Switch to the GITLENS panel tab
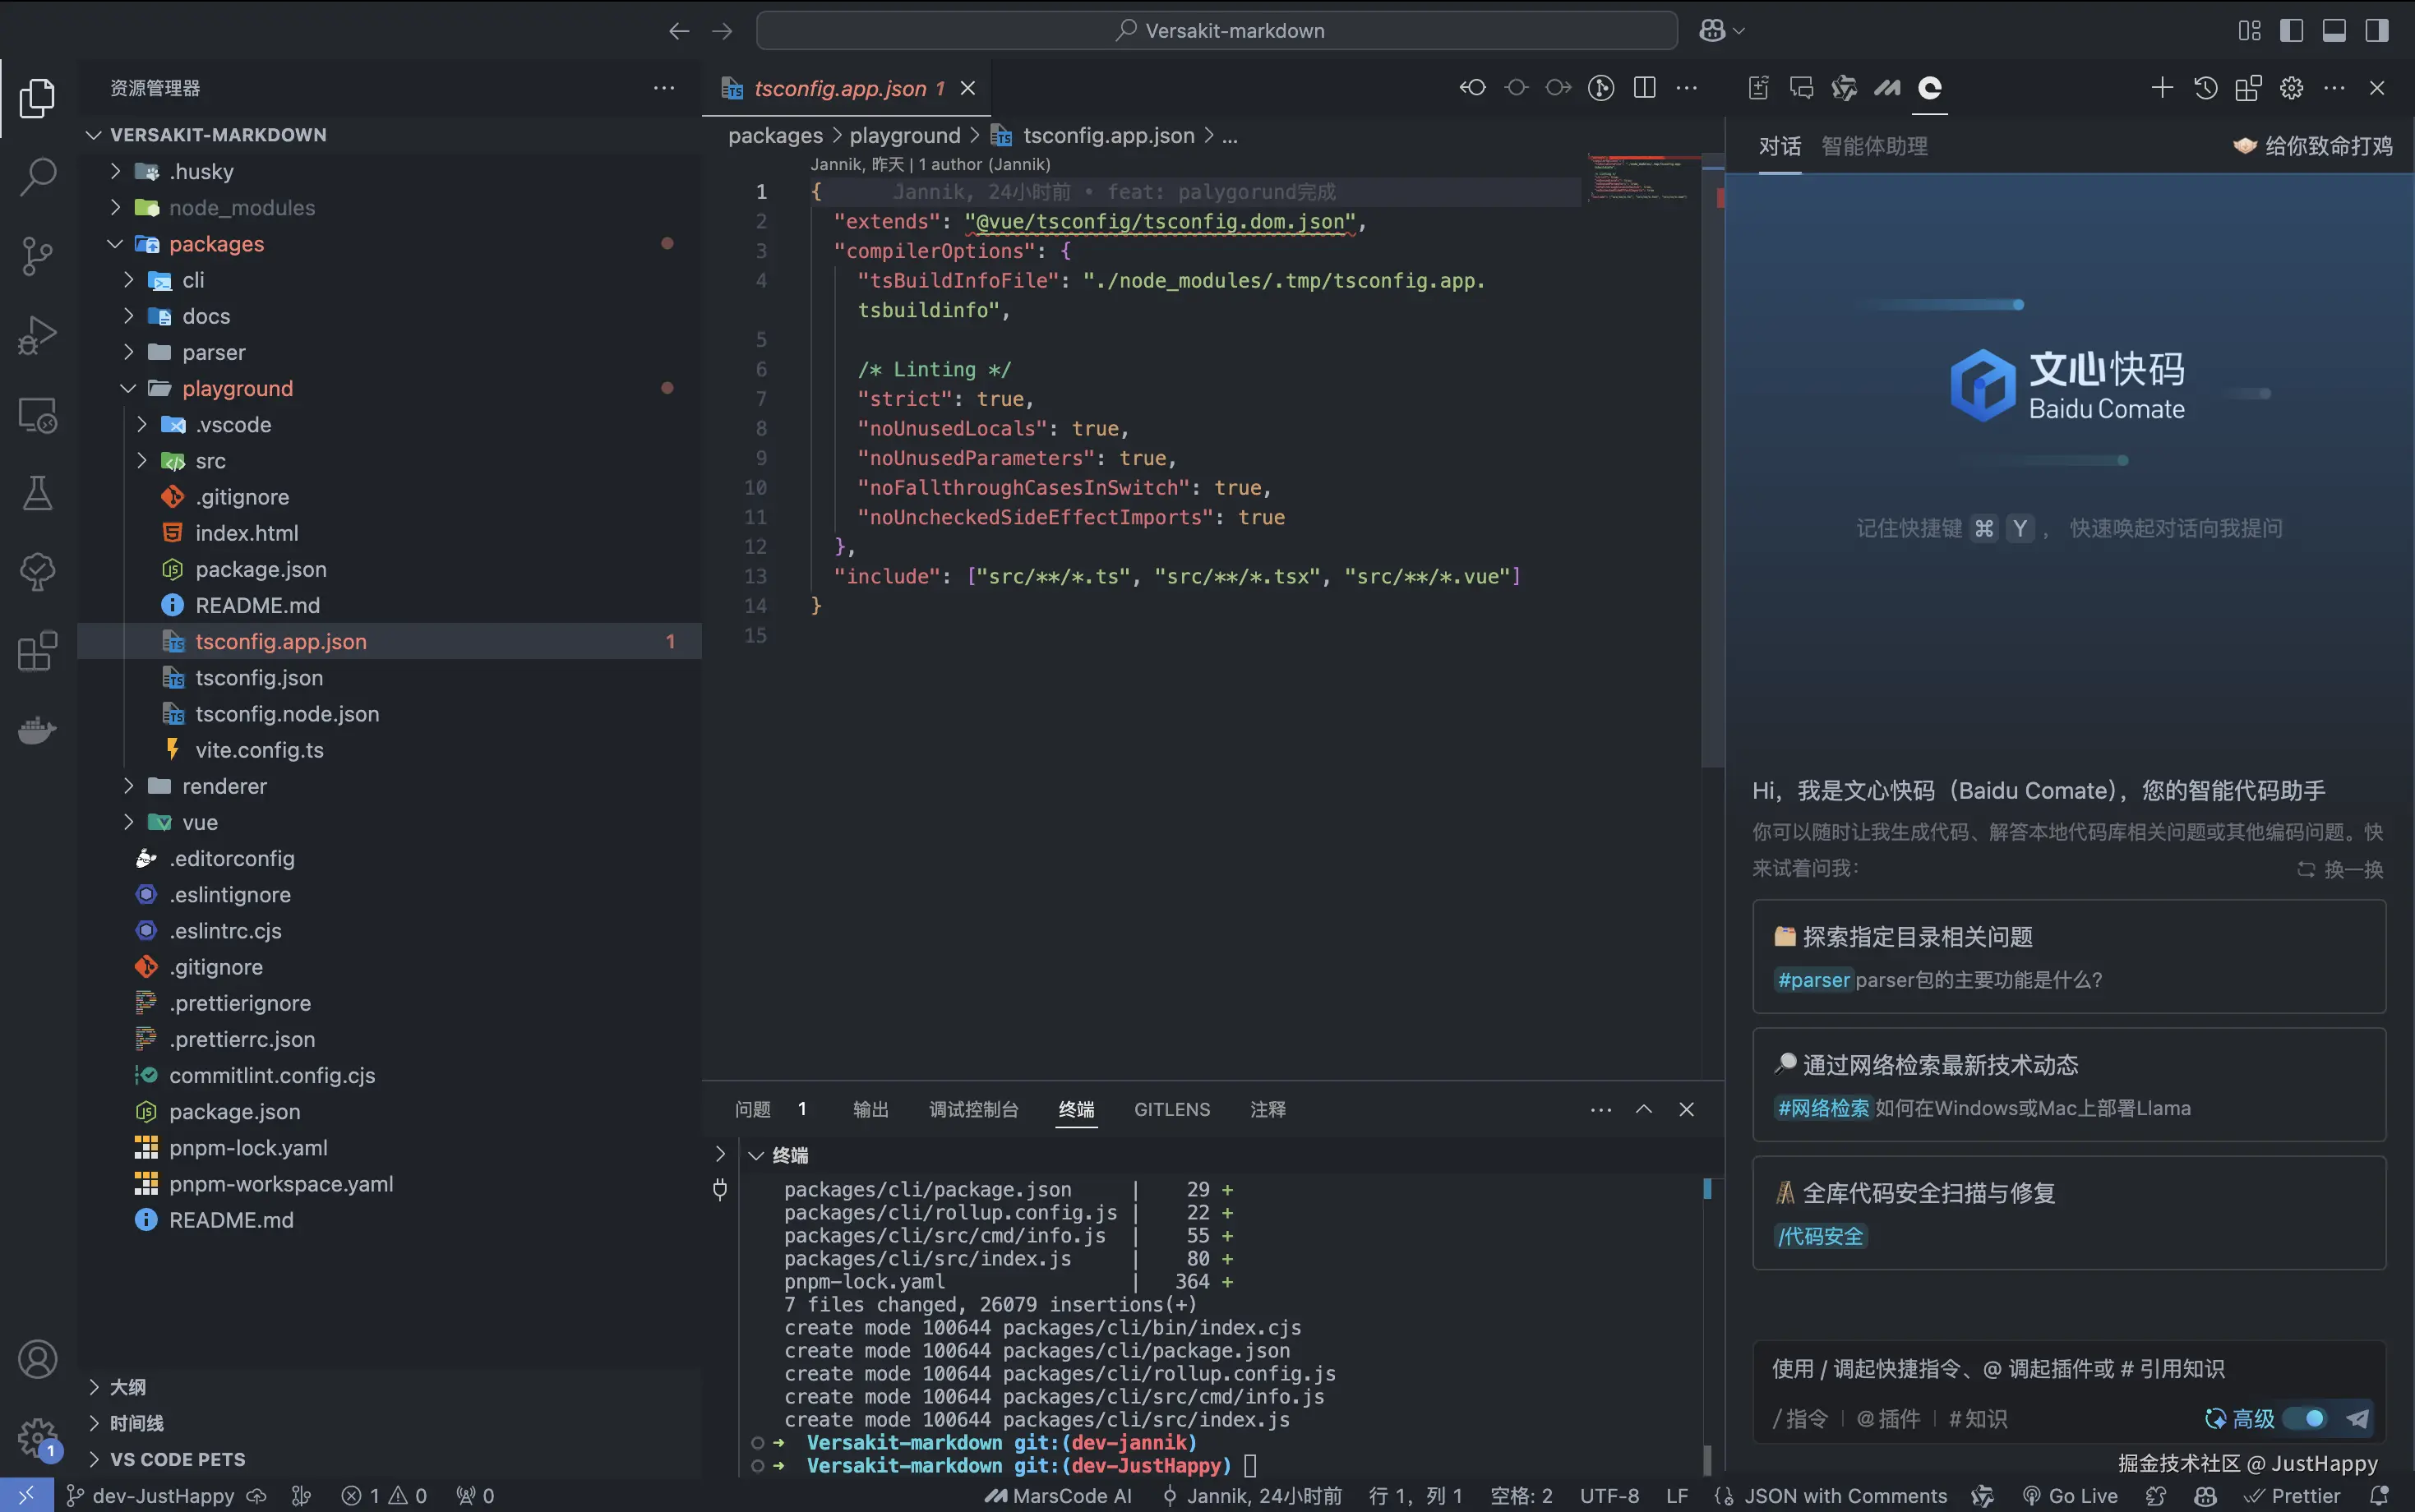Viewport: 2415px width, 1512px height. point(1171,1109)
